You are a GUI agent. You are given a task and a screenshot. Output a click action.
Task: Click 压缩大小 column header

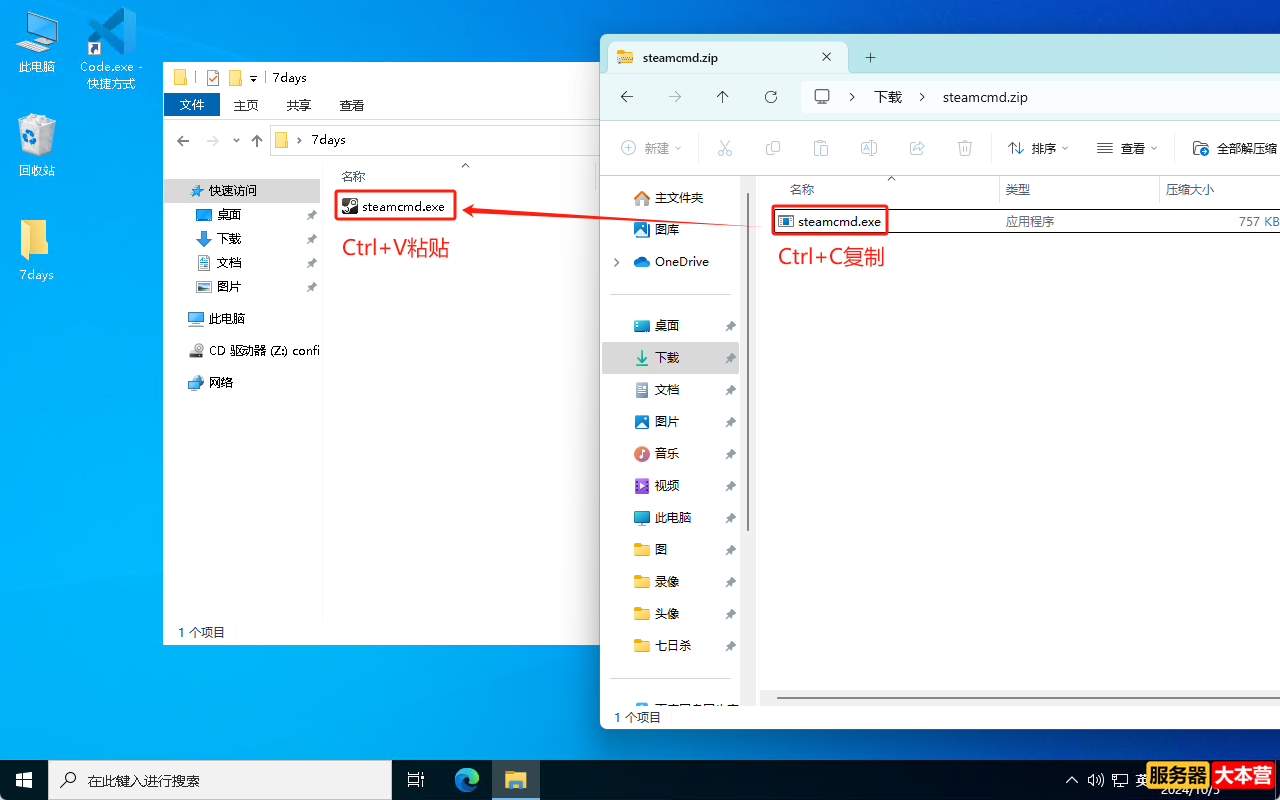coord(1190,189)
